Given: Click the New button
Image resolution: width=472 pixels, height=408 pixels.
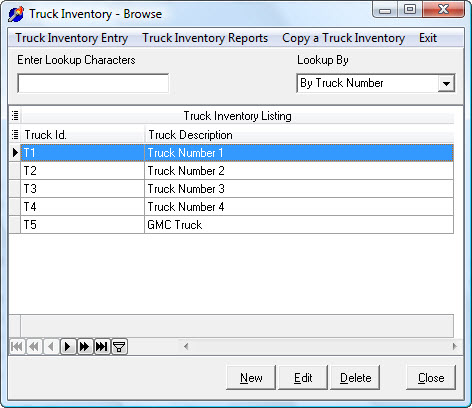Looking at the screenshot, I should 251,377.
